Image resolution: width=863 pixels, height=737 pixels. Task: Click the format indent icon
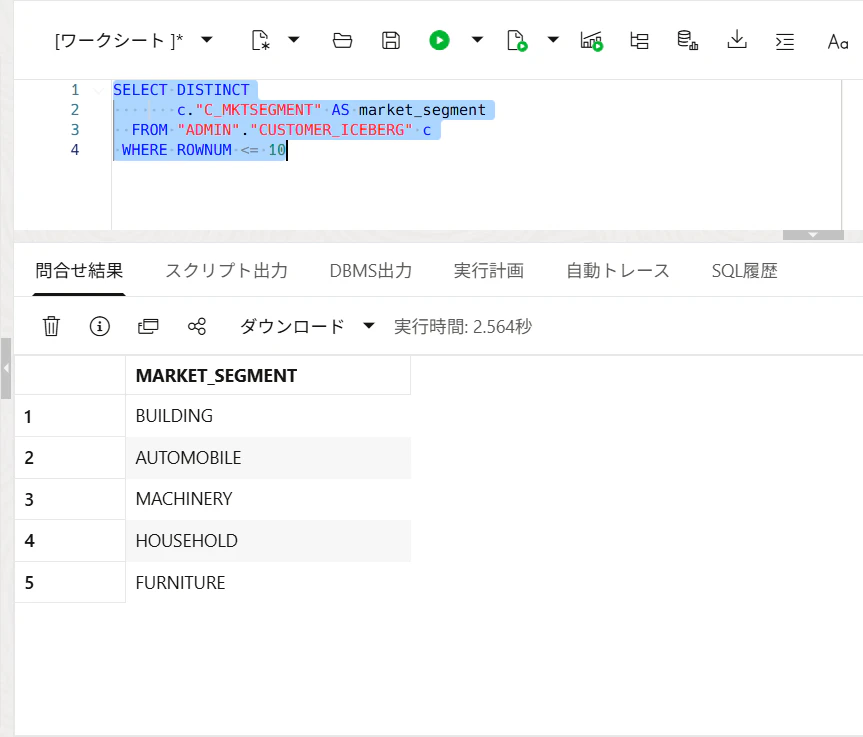(784, 41)
